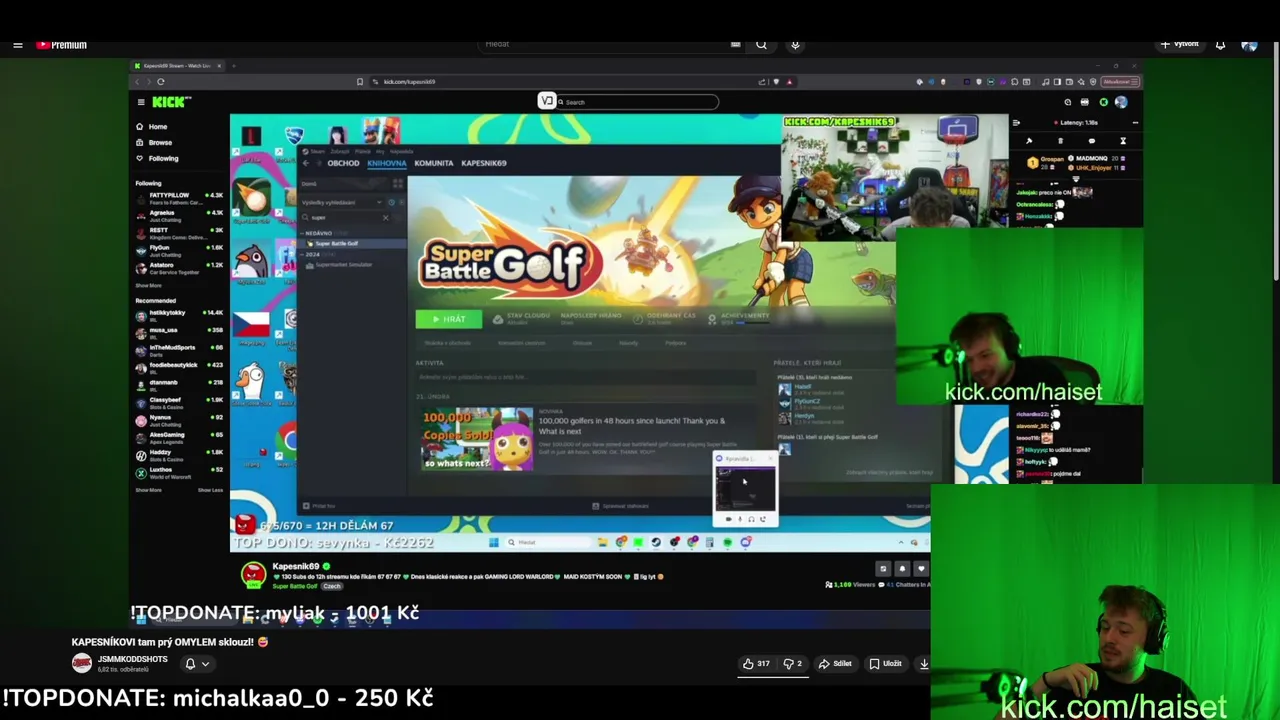The width and height of the screenshot is (1280, 720).
Task: Open the Netflix desktop shortcut
Action: tap(251, 135)
